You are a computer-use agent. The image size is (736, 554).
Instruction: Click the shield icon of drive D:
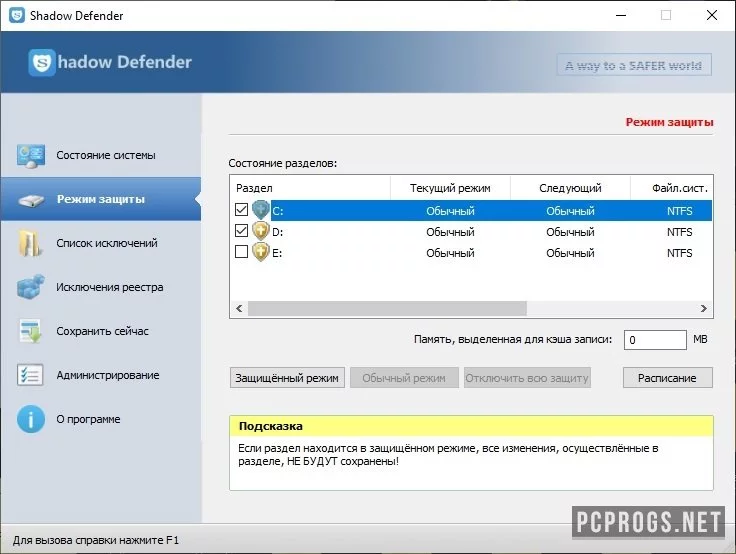(261, 231)
